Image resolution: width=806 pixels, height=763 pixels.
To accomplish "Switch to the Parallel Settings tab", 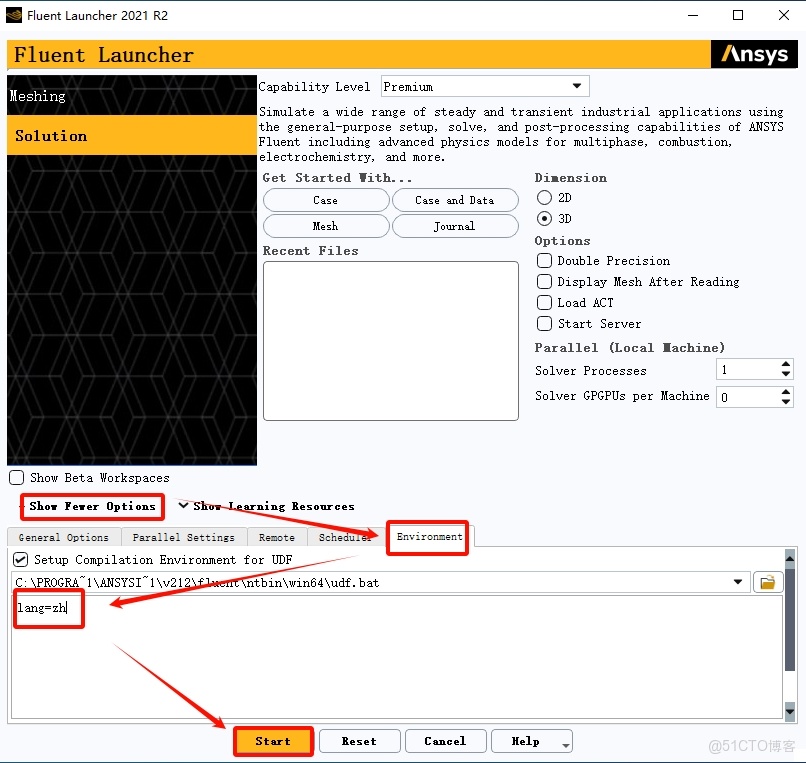I will (x=184, y=537).
